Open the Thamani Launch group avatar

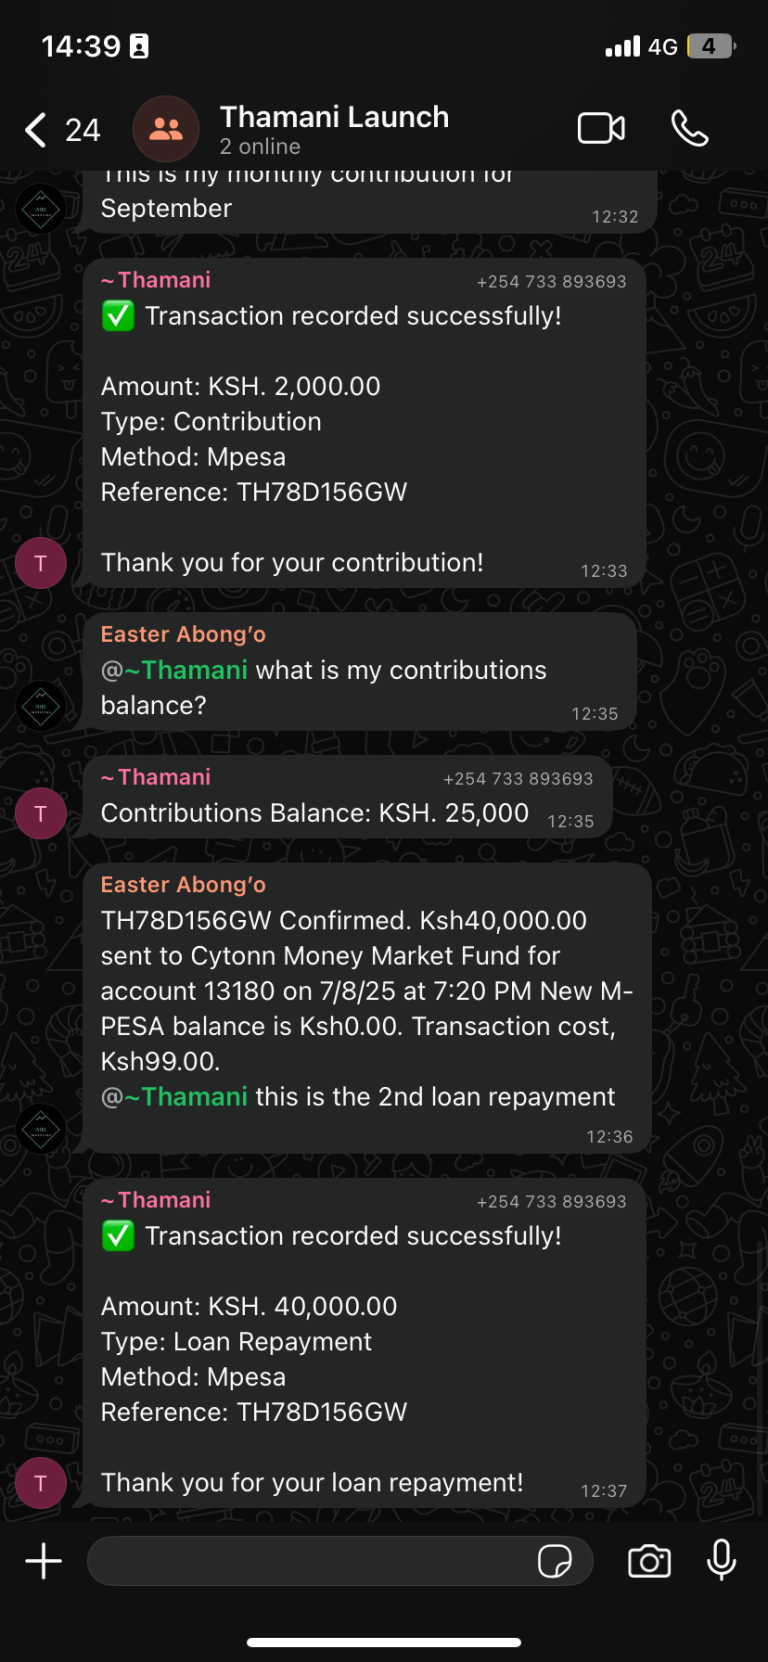(x=166, y=129)
